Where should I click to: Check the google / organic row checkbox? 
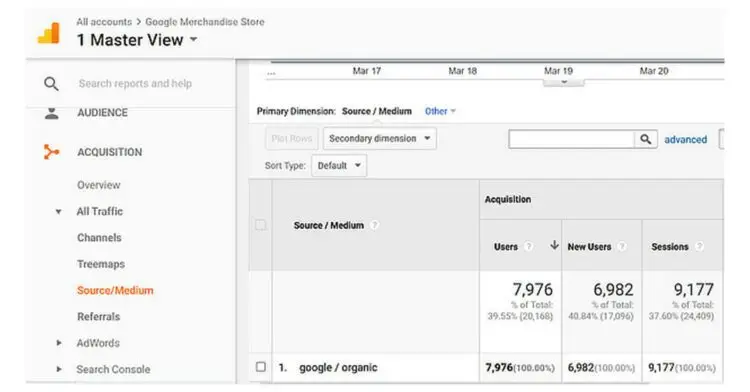pos(261,367)
